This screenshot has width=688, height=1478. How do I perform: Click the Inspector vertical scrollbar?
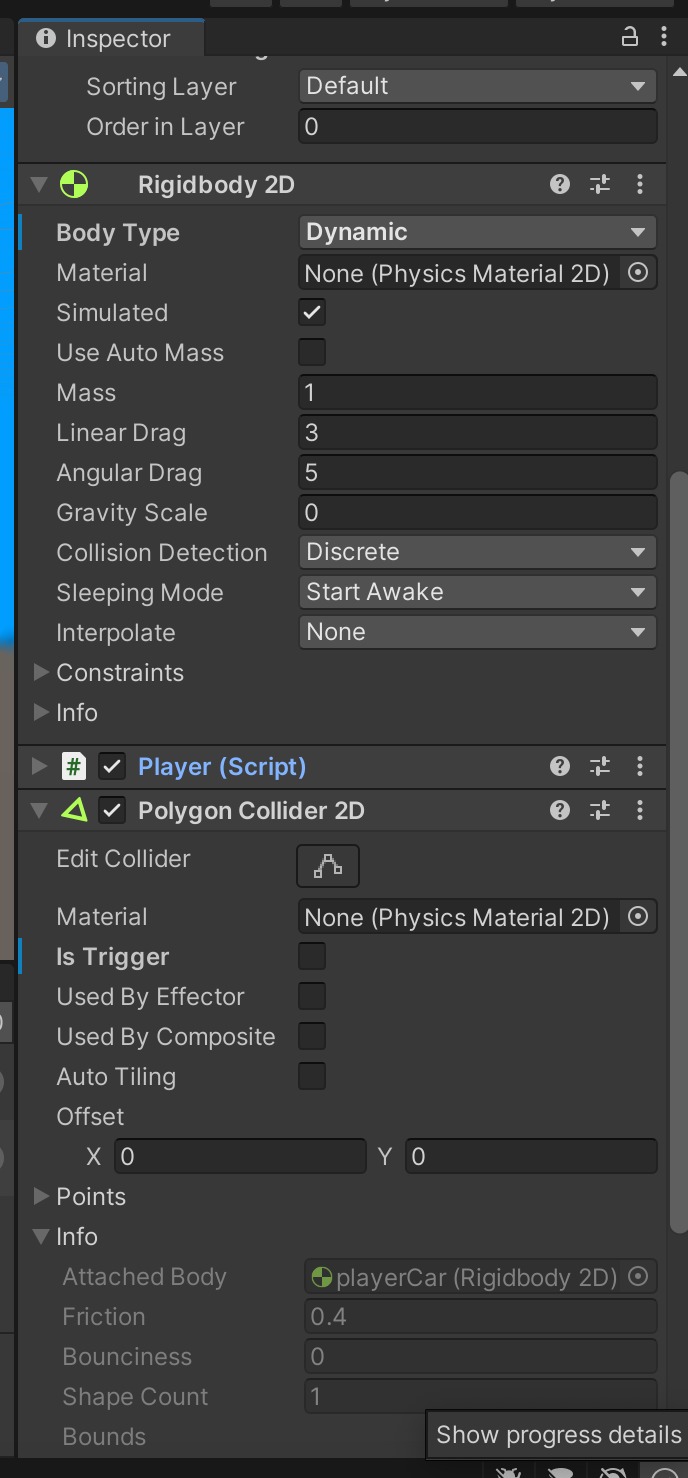tap(678, 850)
